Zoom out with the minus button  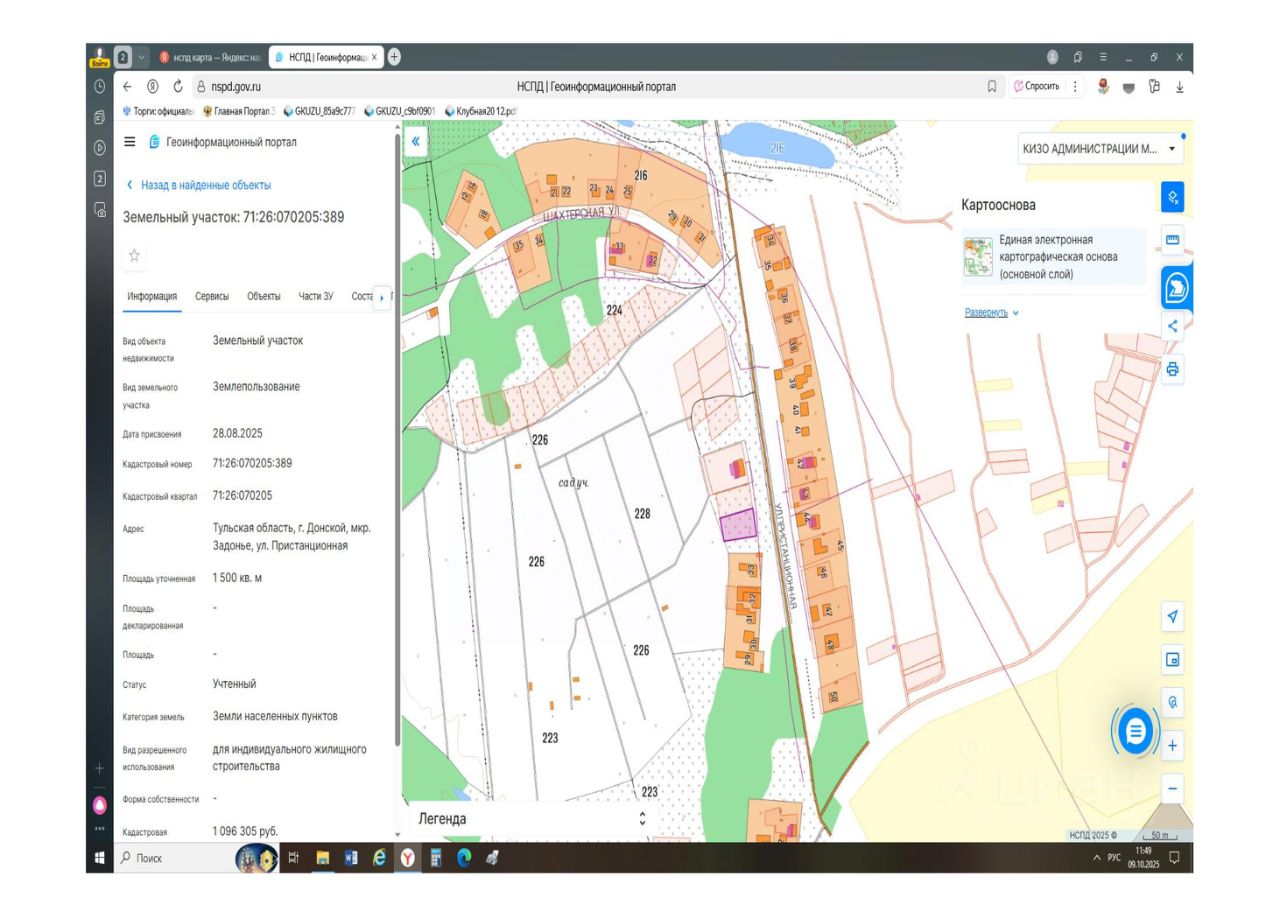click(x=1172, y=787)
